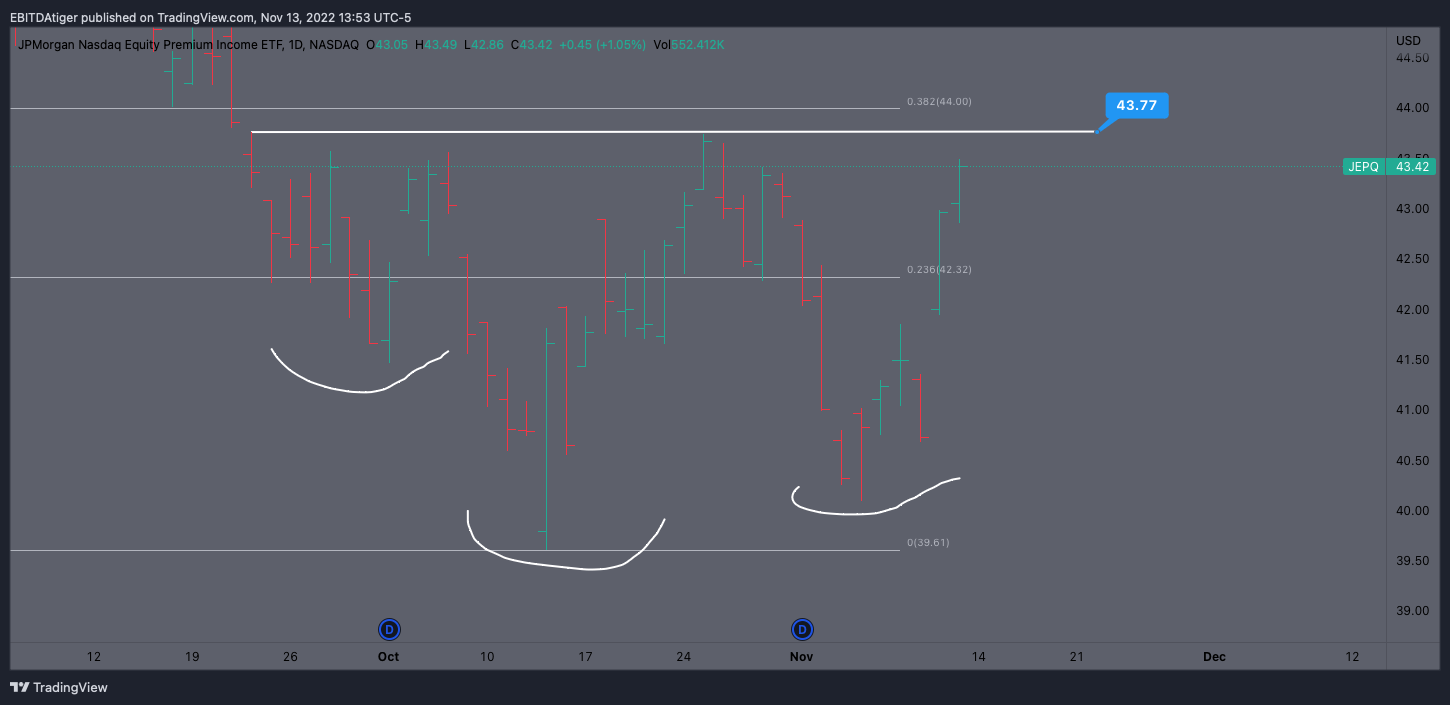Click the 0(39.61) Fibonacci level label
The width and height of the screenshot is (1450, 705).
[x=928, y=543]
